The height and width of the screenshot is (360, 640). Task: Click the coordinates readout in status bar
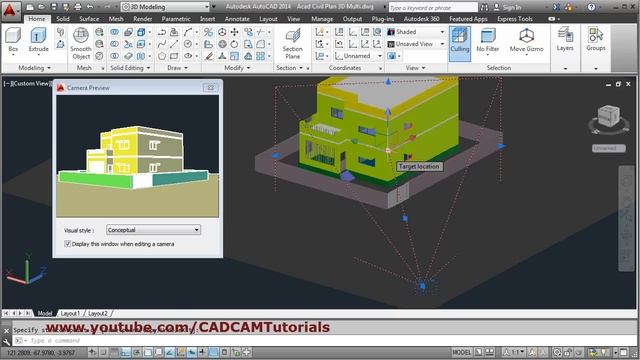click(41, 352)
